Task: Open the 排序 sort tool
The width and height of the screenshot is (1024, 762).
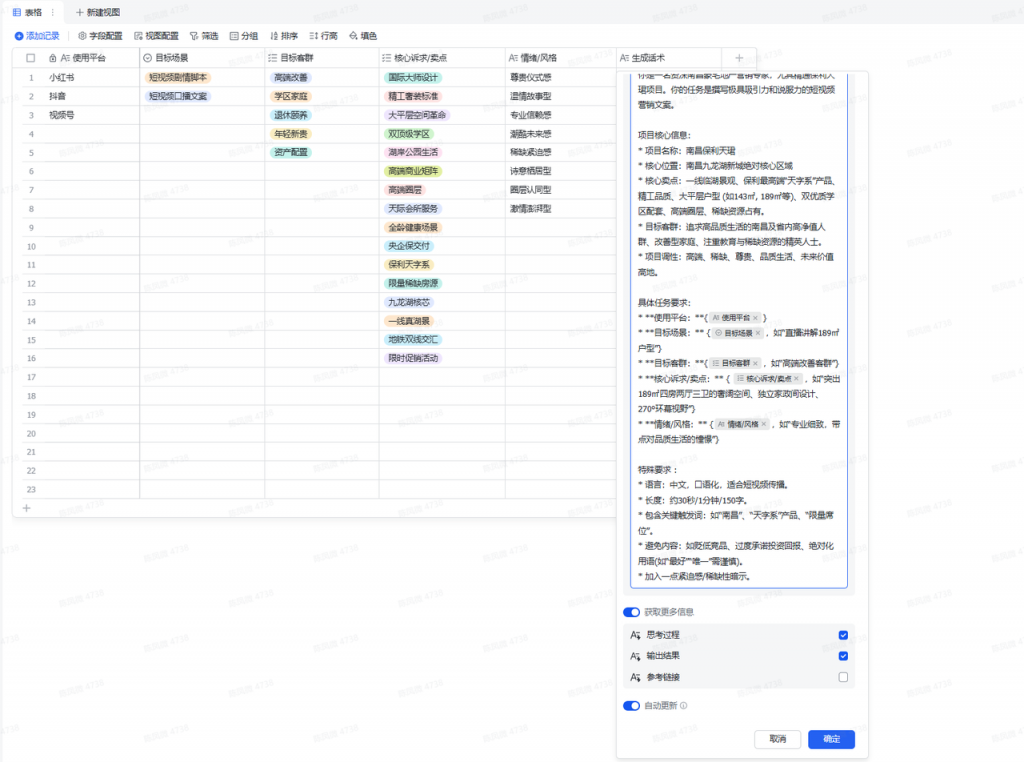Action: click(283, 36)
